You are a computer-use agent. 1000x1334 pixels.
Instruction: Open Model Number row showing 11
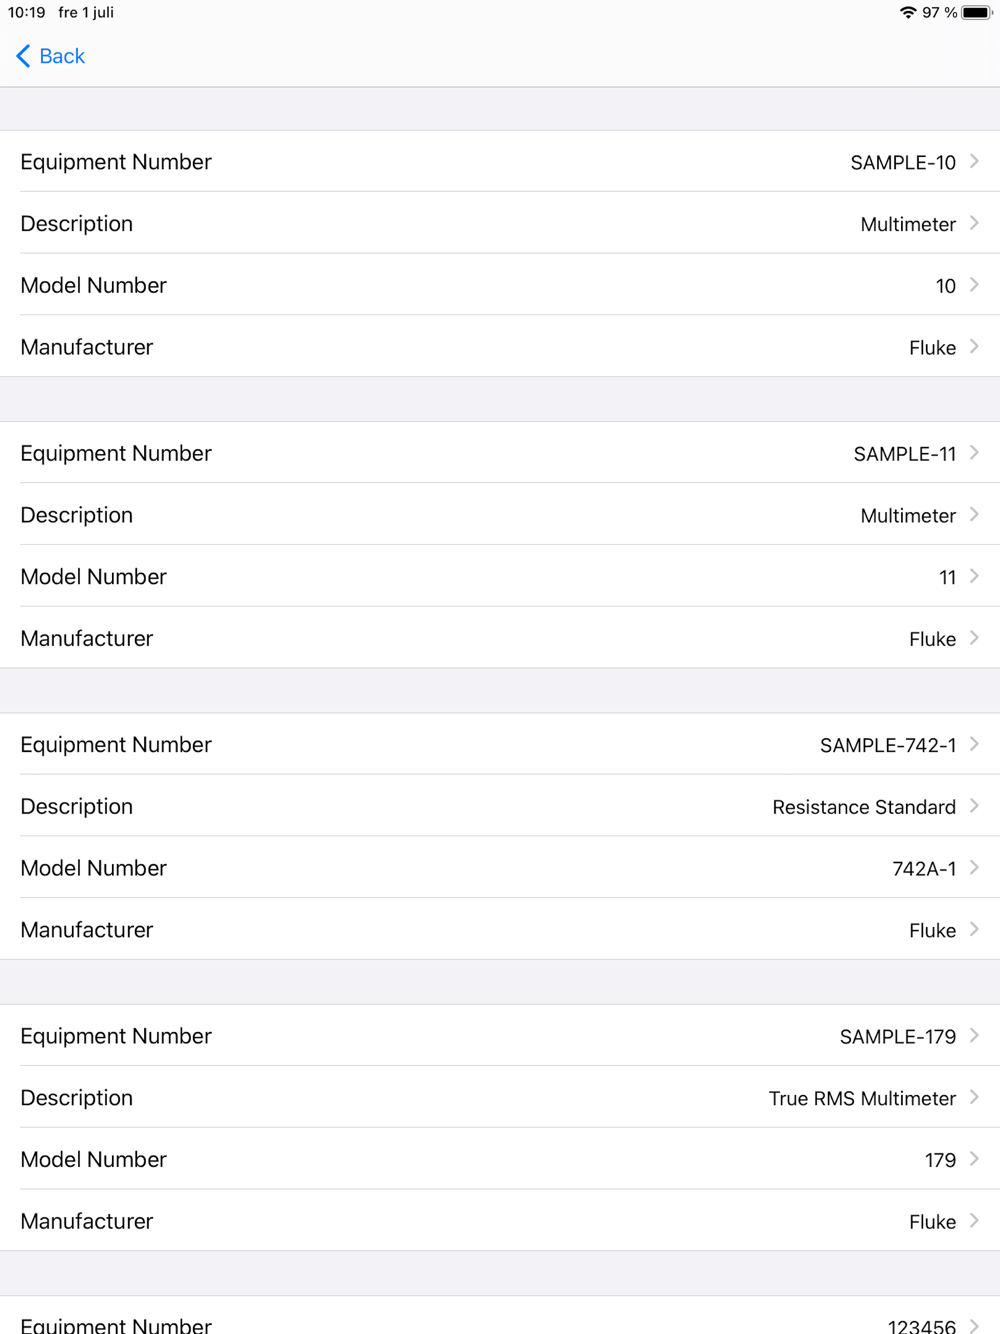(x=500, y=577)
